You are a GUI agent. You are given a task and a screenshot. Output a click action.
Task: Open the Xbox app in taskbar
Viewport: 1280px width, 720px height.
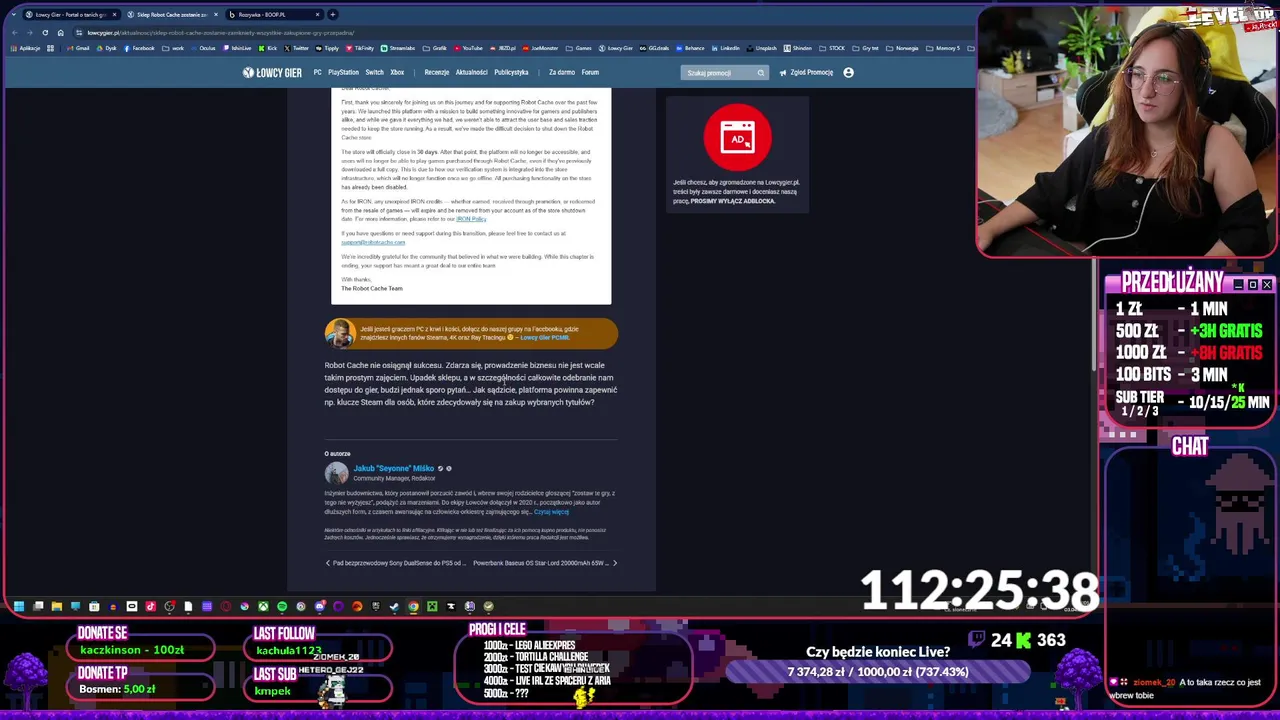pyautogui.click(x=263, y=606)
